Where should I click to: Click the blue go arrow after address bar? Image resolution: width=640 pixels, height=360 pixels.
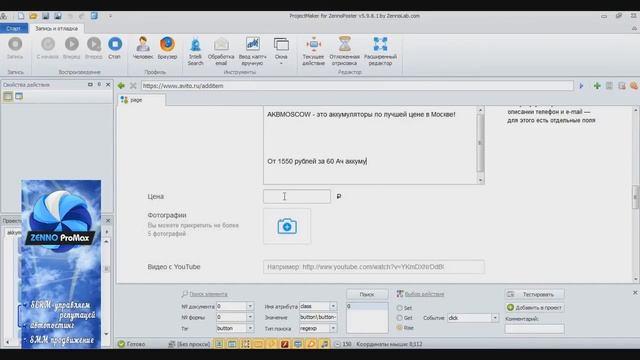(x=581, y=86)
